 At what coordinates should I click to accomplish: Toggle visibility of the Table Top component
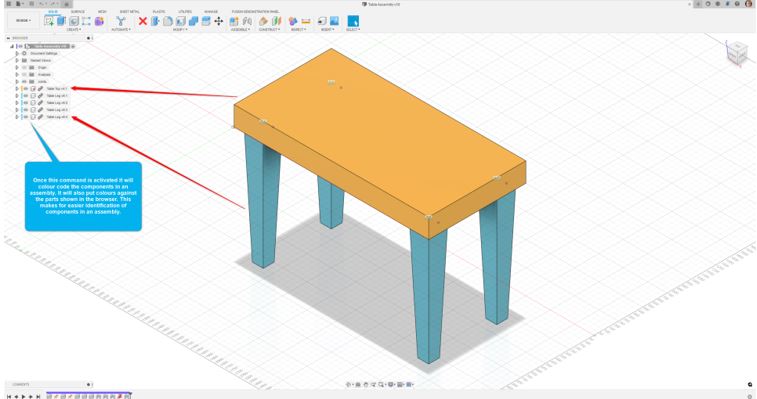[26, 88]
